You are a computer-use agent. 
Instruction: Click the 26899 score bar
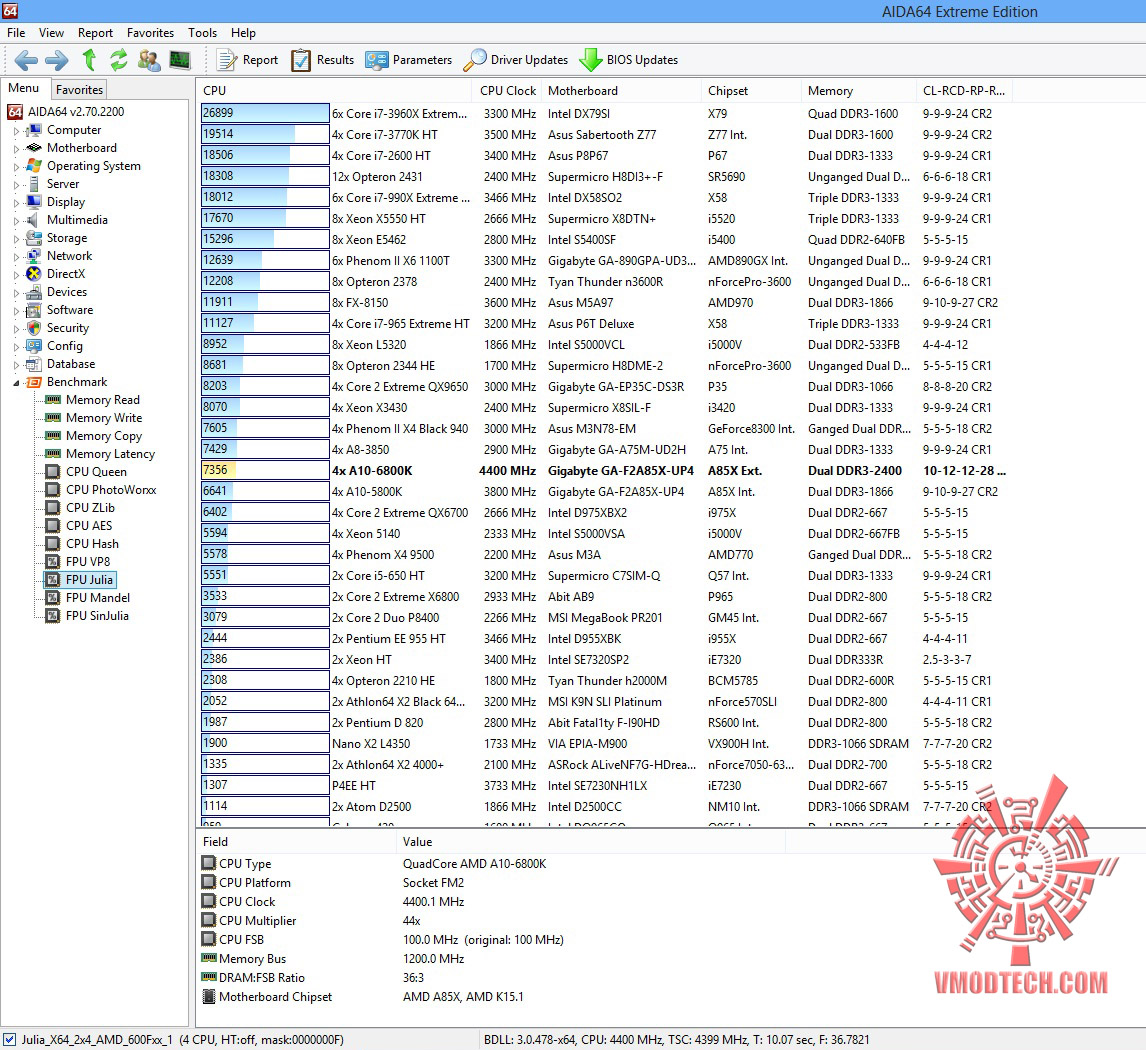coord(265,113)
